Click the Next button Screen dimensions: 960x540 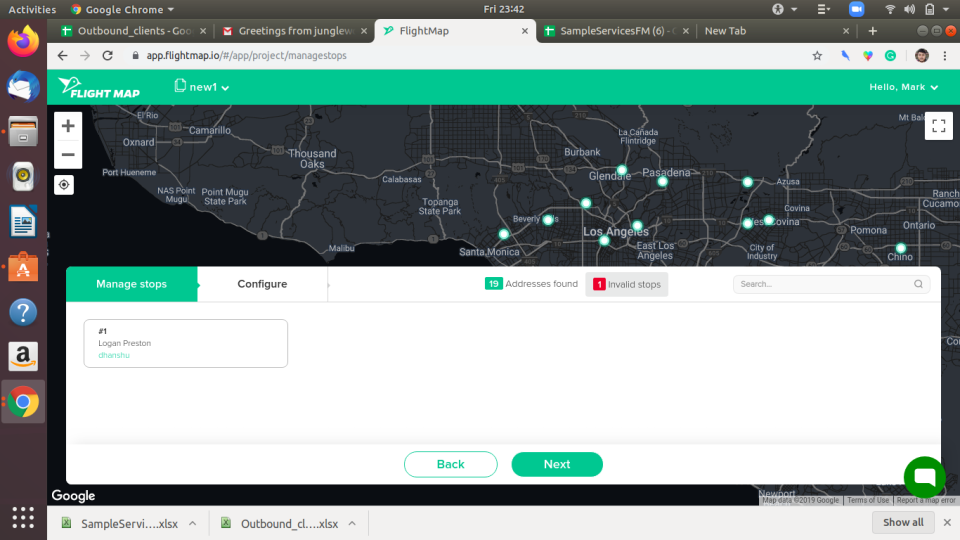[x=557, y=464]
